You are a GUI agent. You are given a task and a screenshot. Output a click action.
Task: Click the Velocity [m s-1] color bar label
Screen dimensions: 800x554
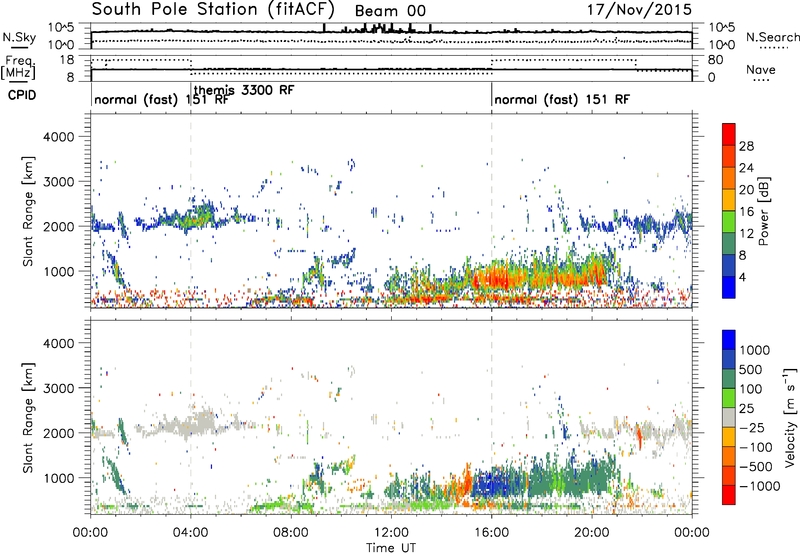[x=790, y=417]
